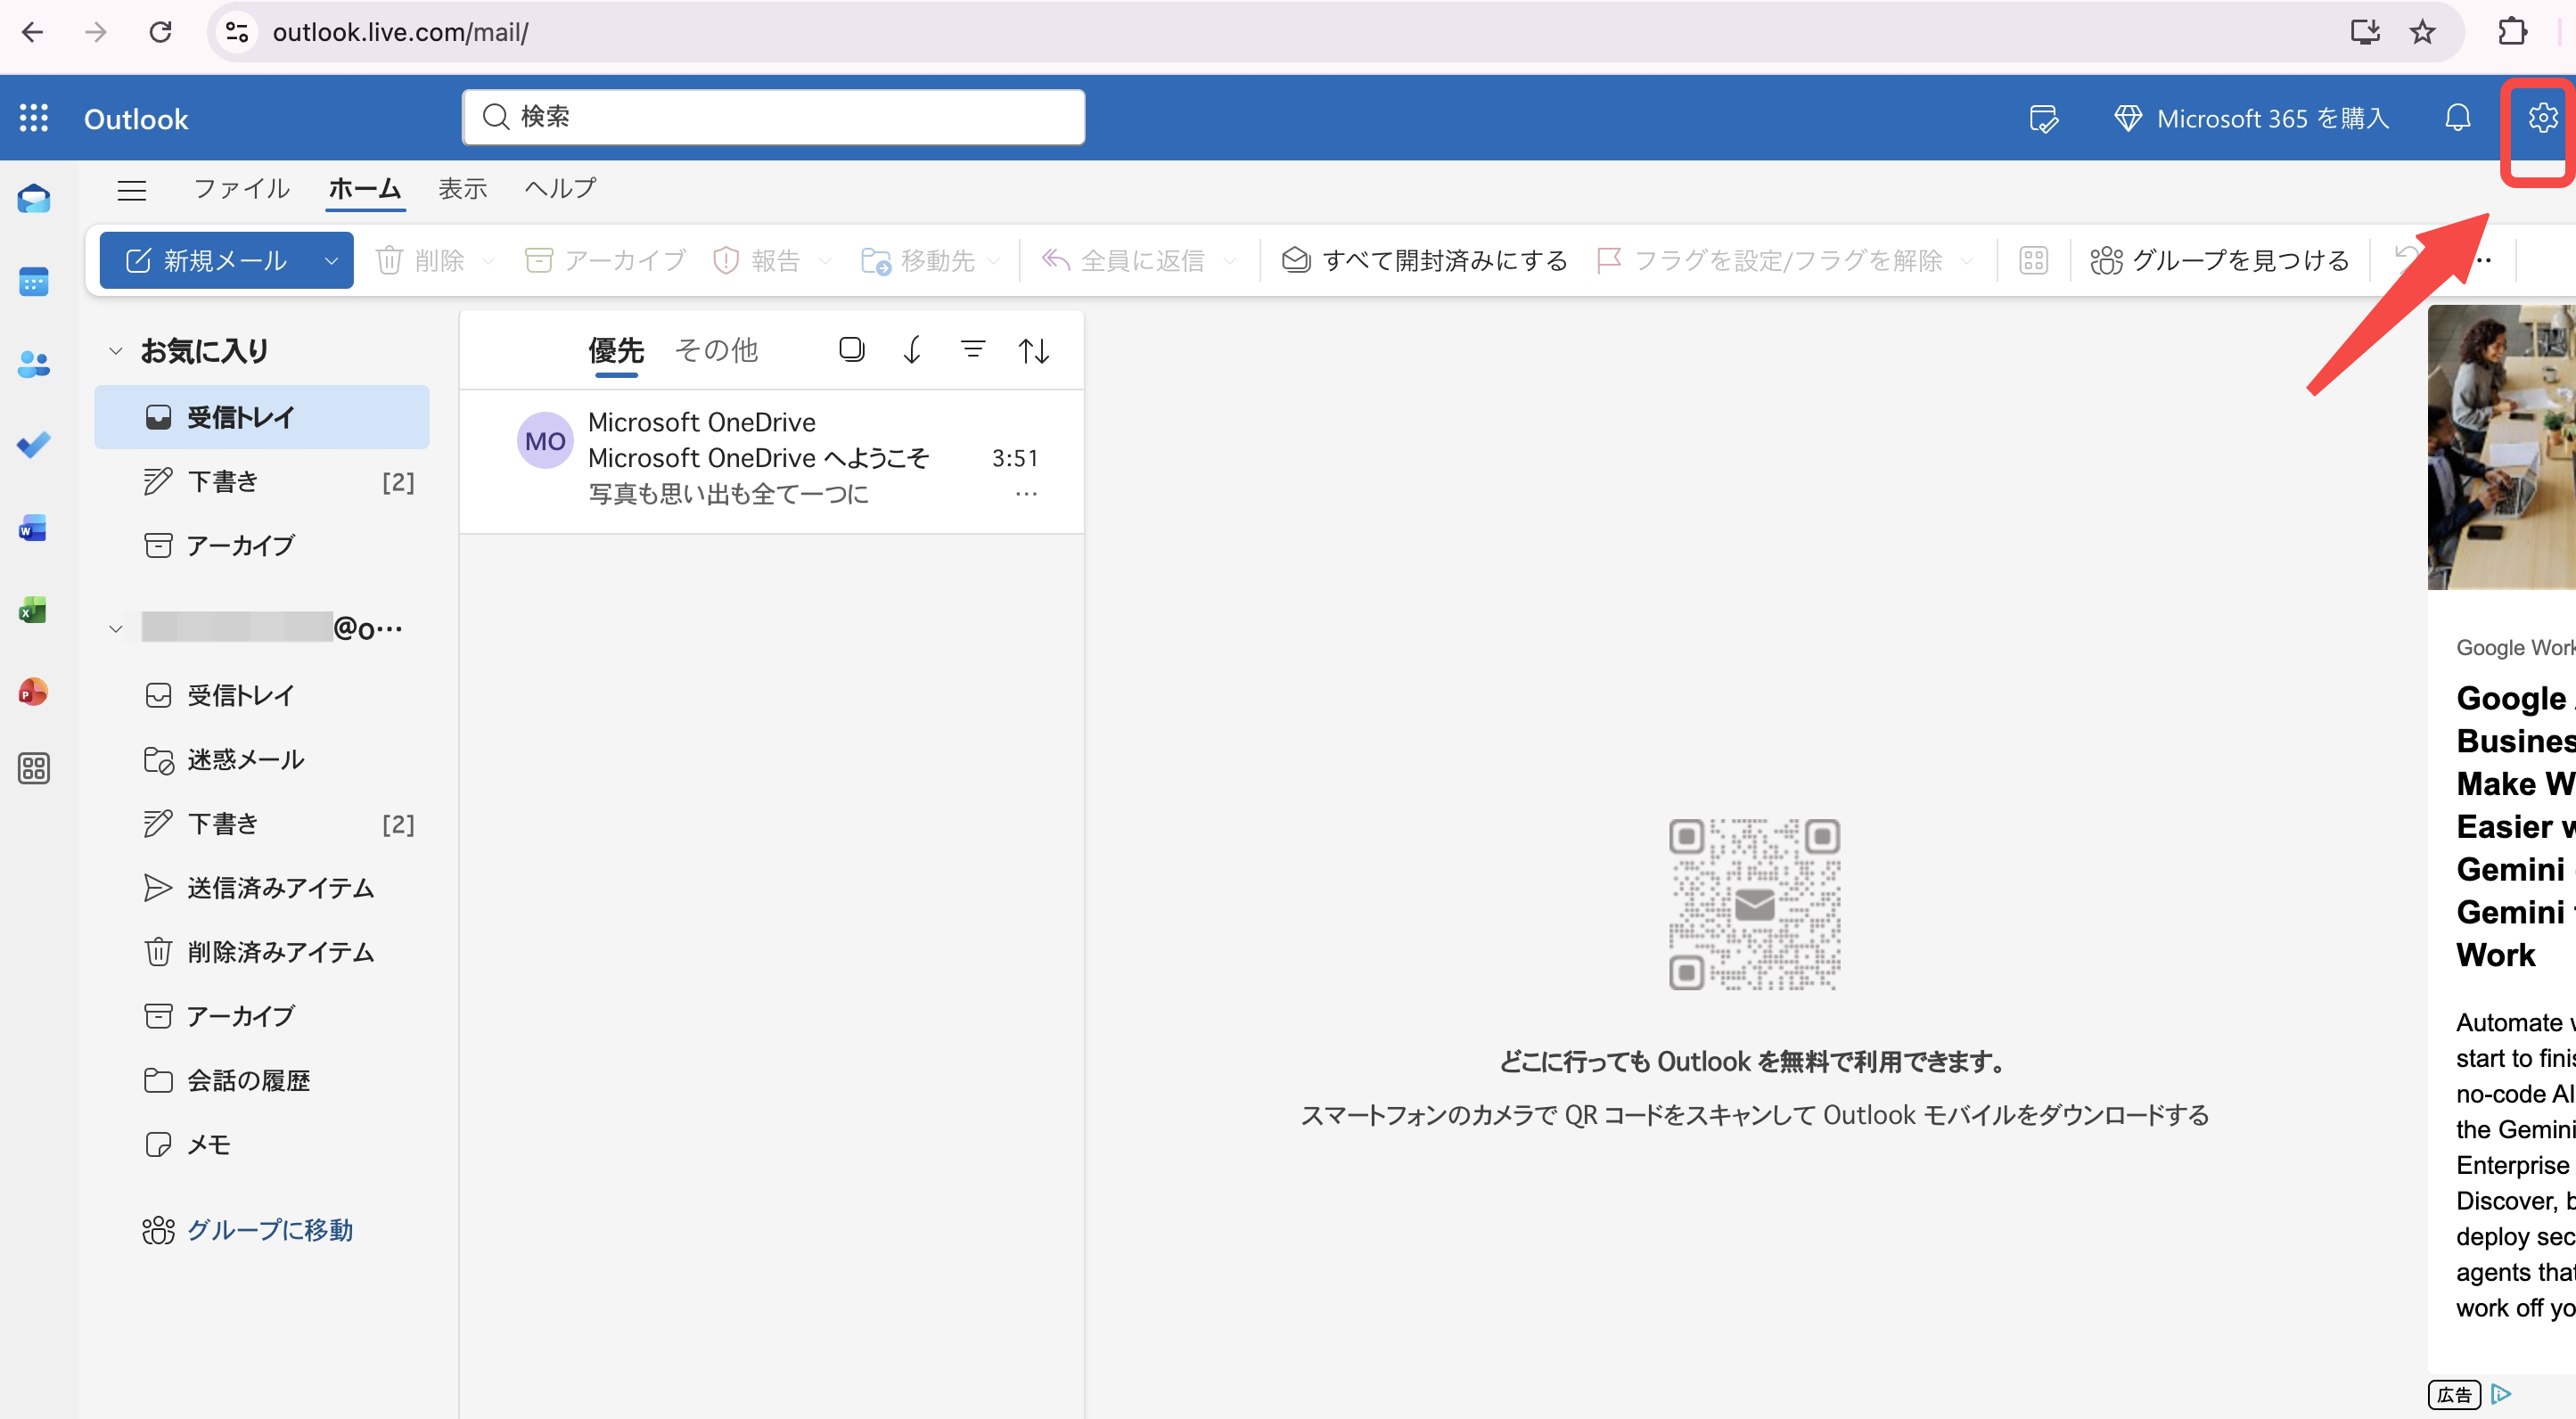Select 優先 inbox tab
The width and height of the screenshot is (2576, 1419).
coord(616,350)
